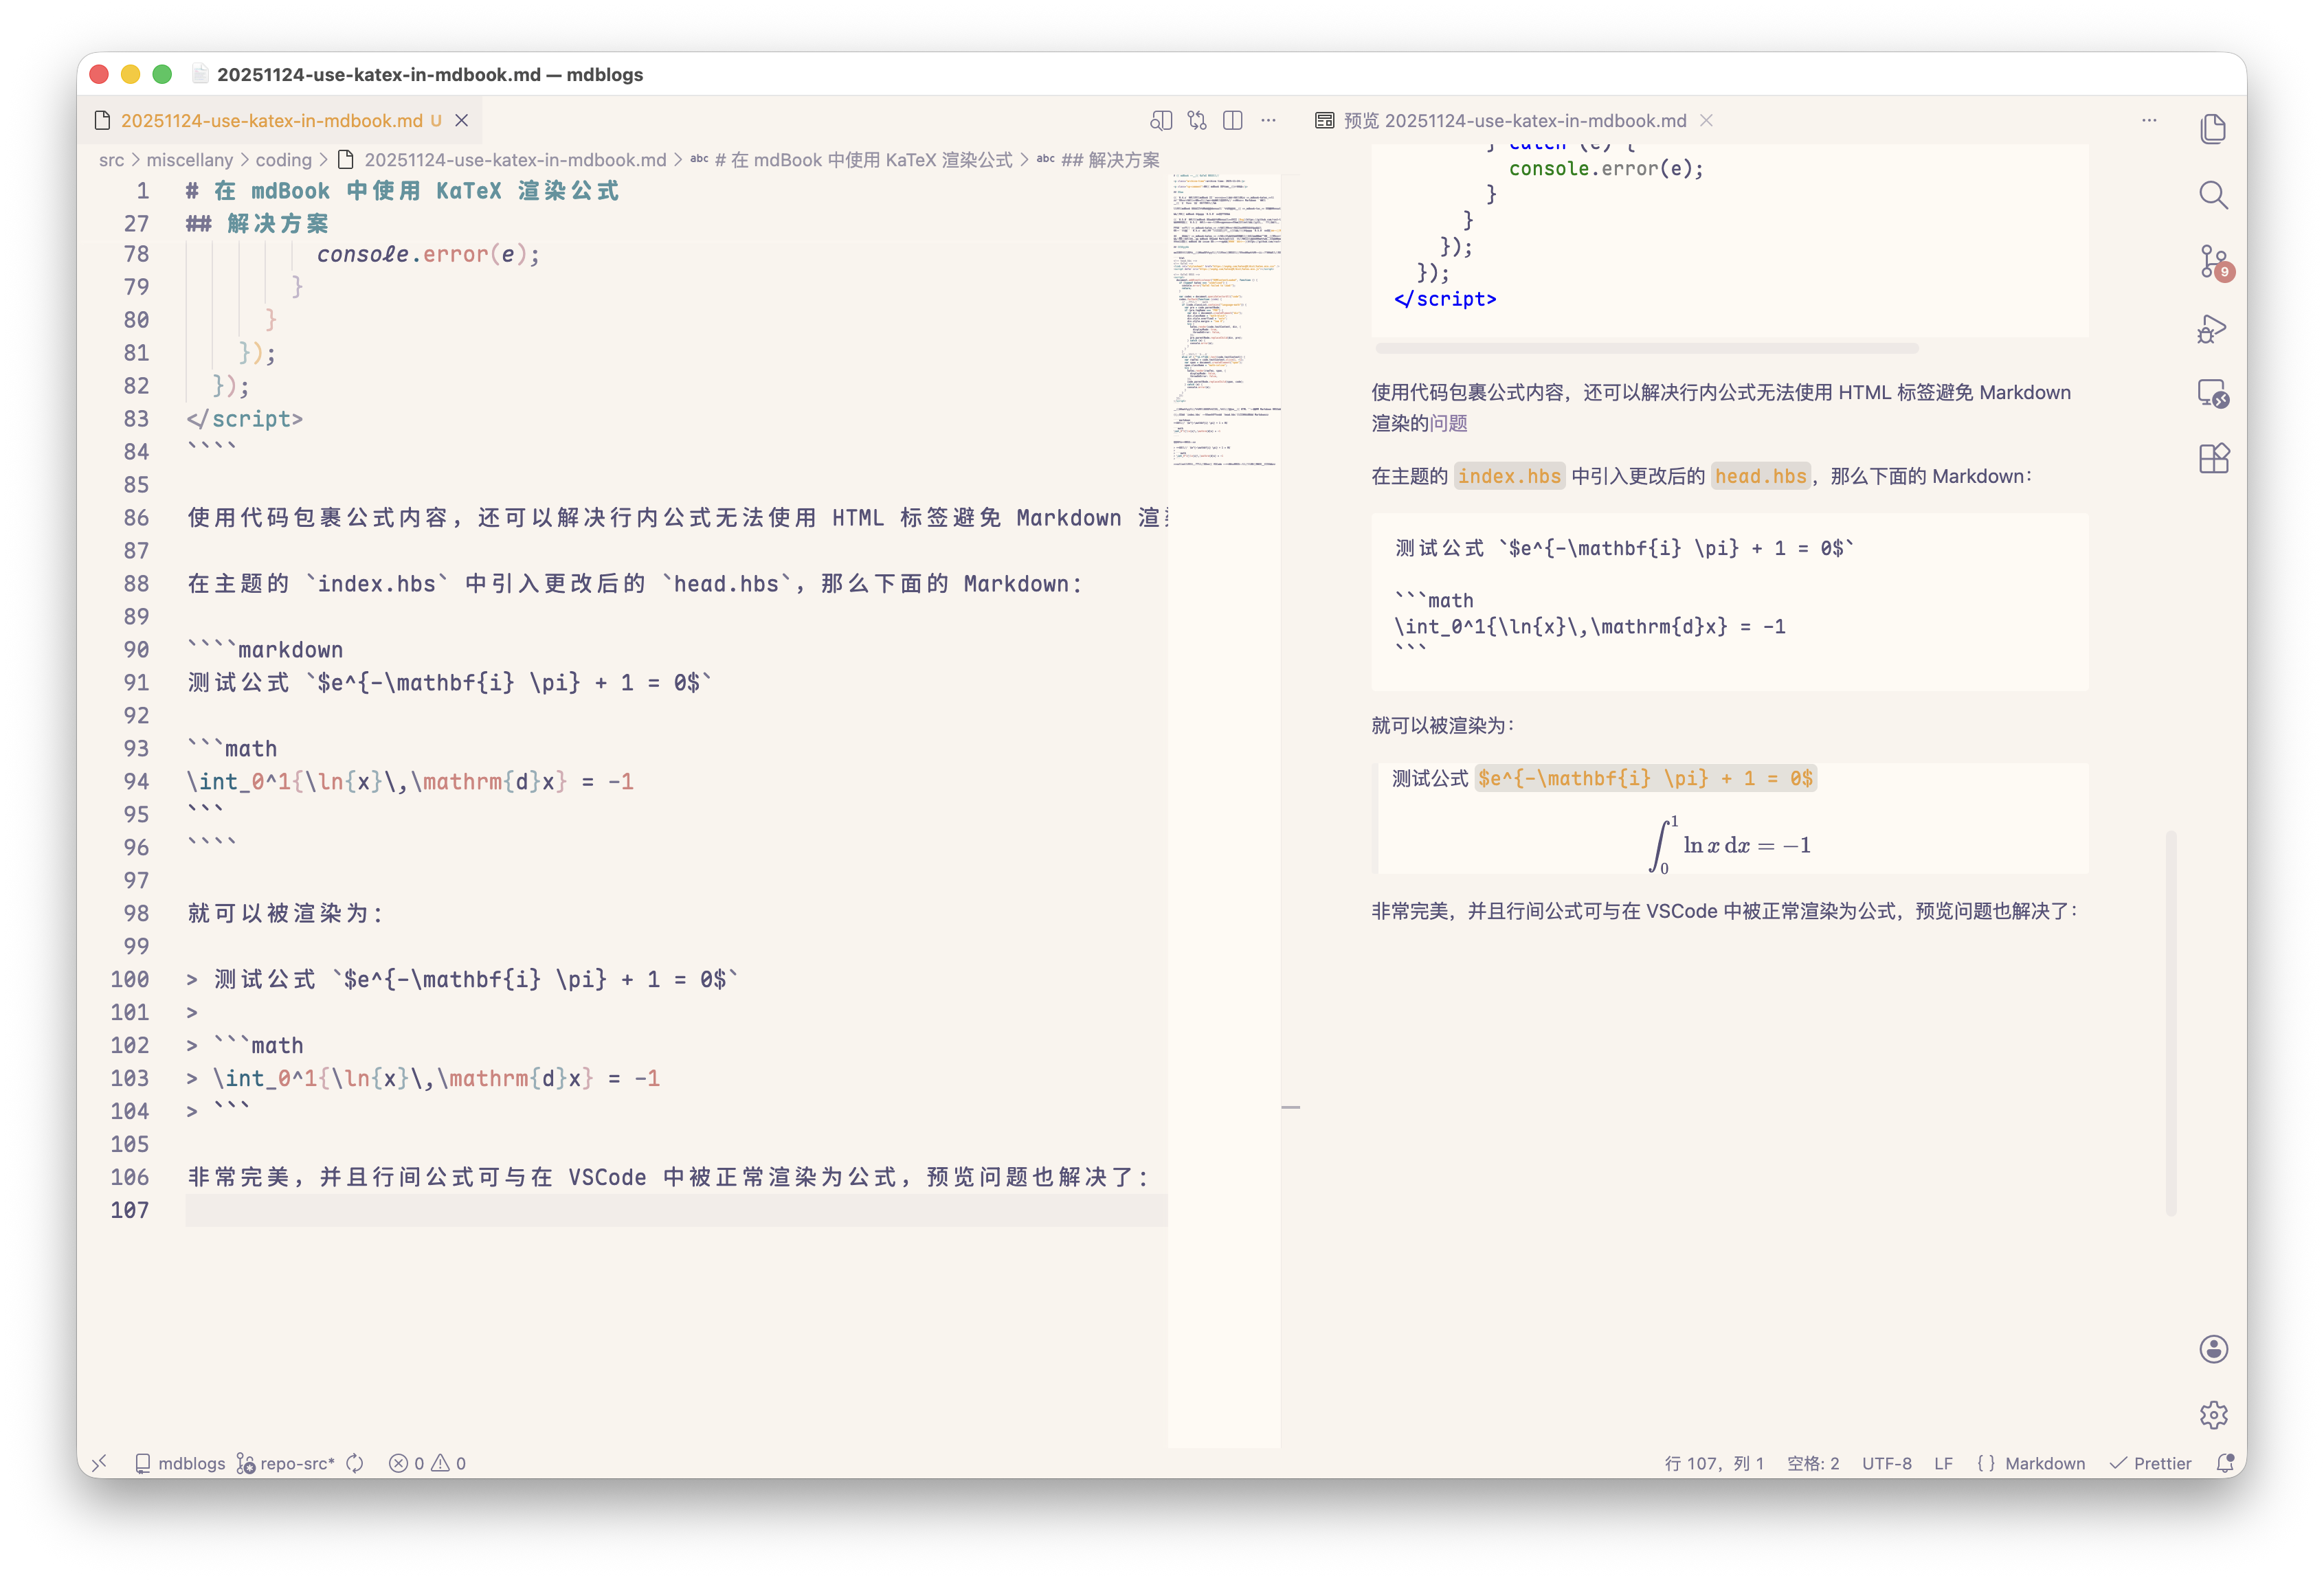Open Search in the activity bar
Image resolution: width=2324 pixels, height=1580 pixels.
[2213, 196]
